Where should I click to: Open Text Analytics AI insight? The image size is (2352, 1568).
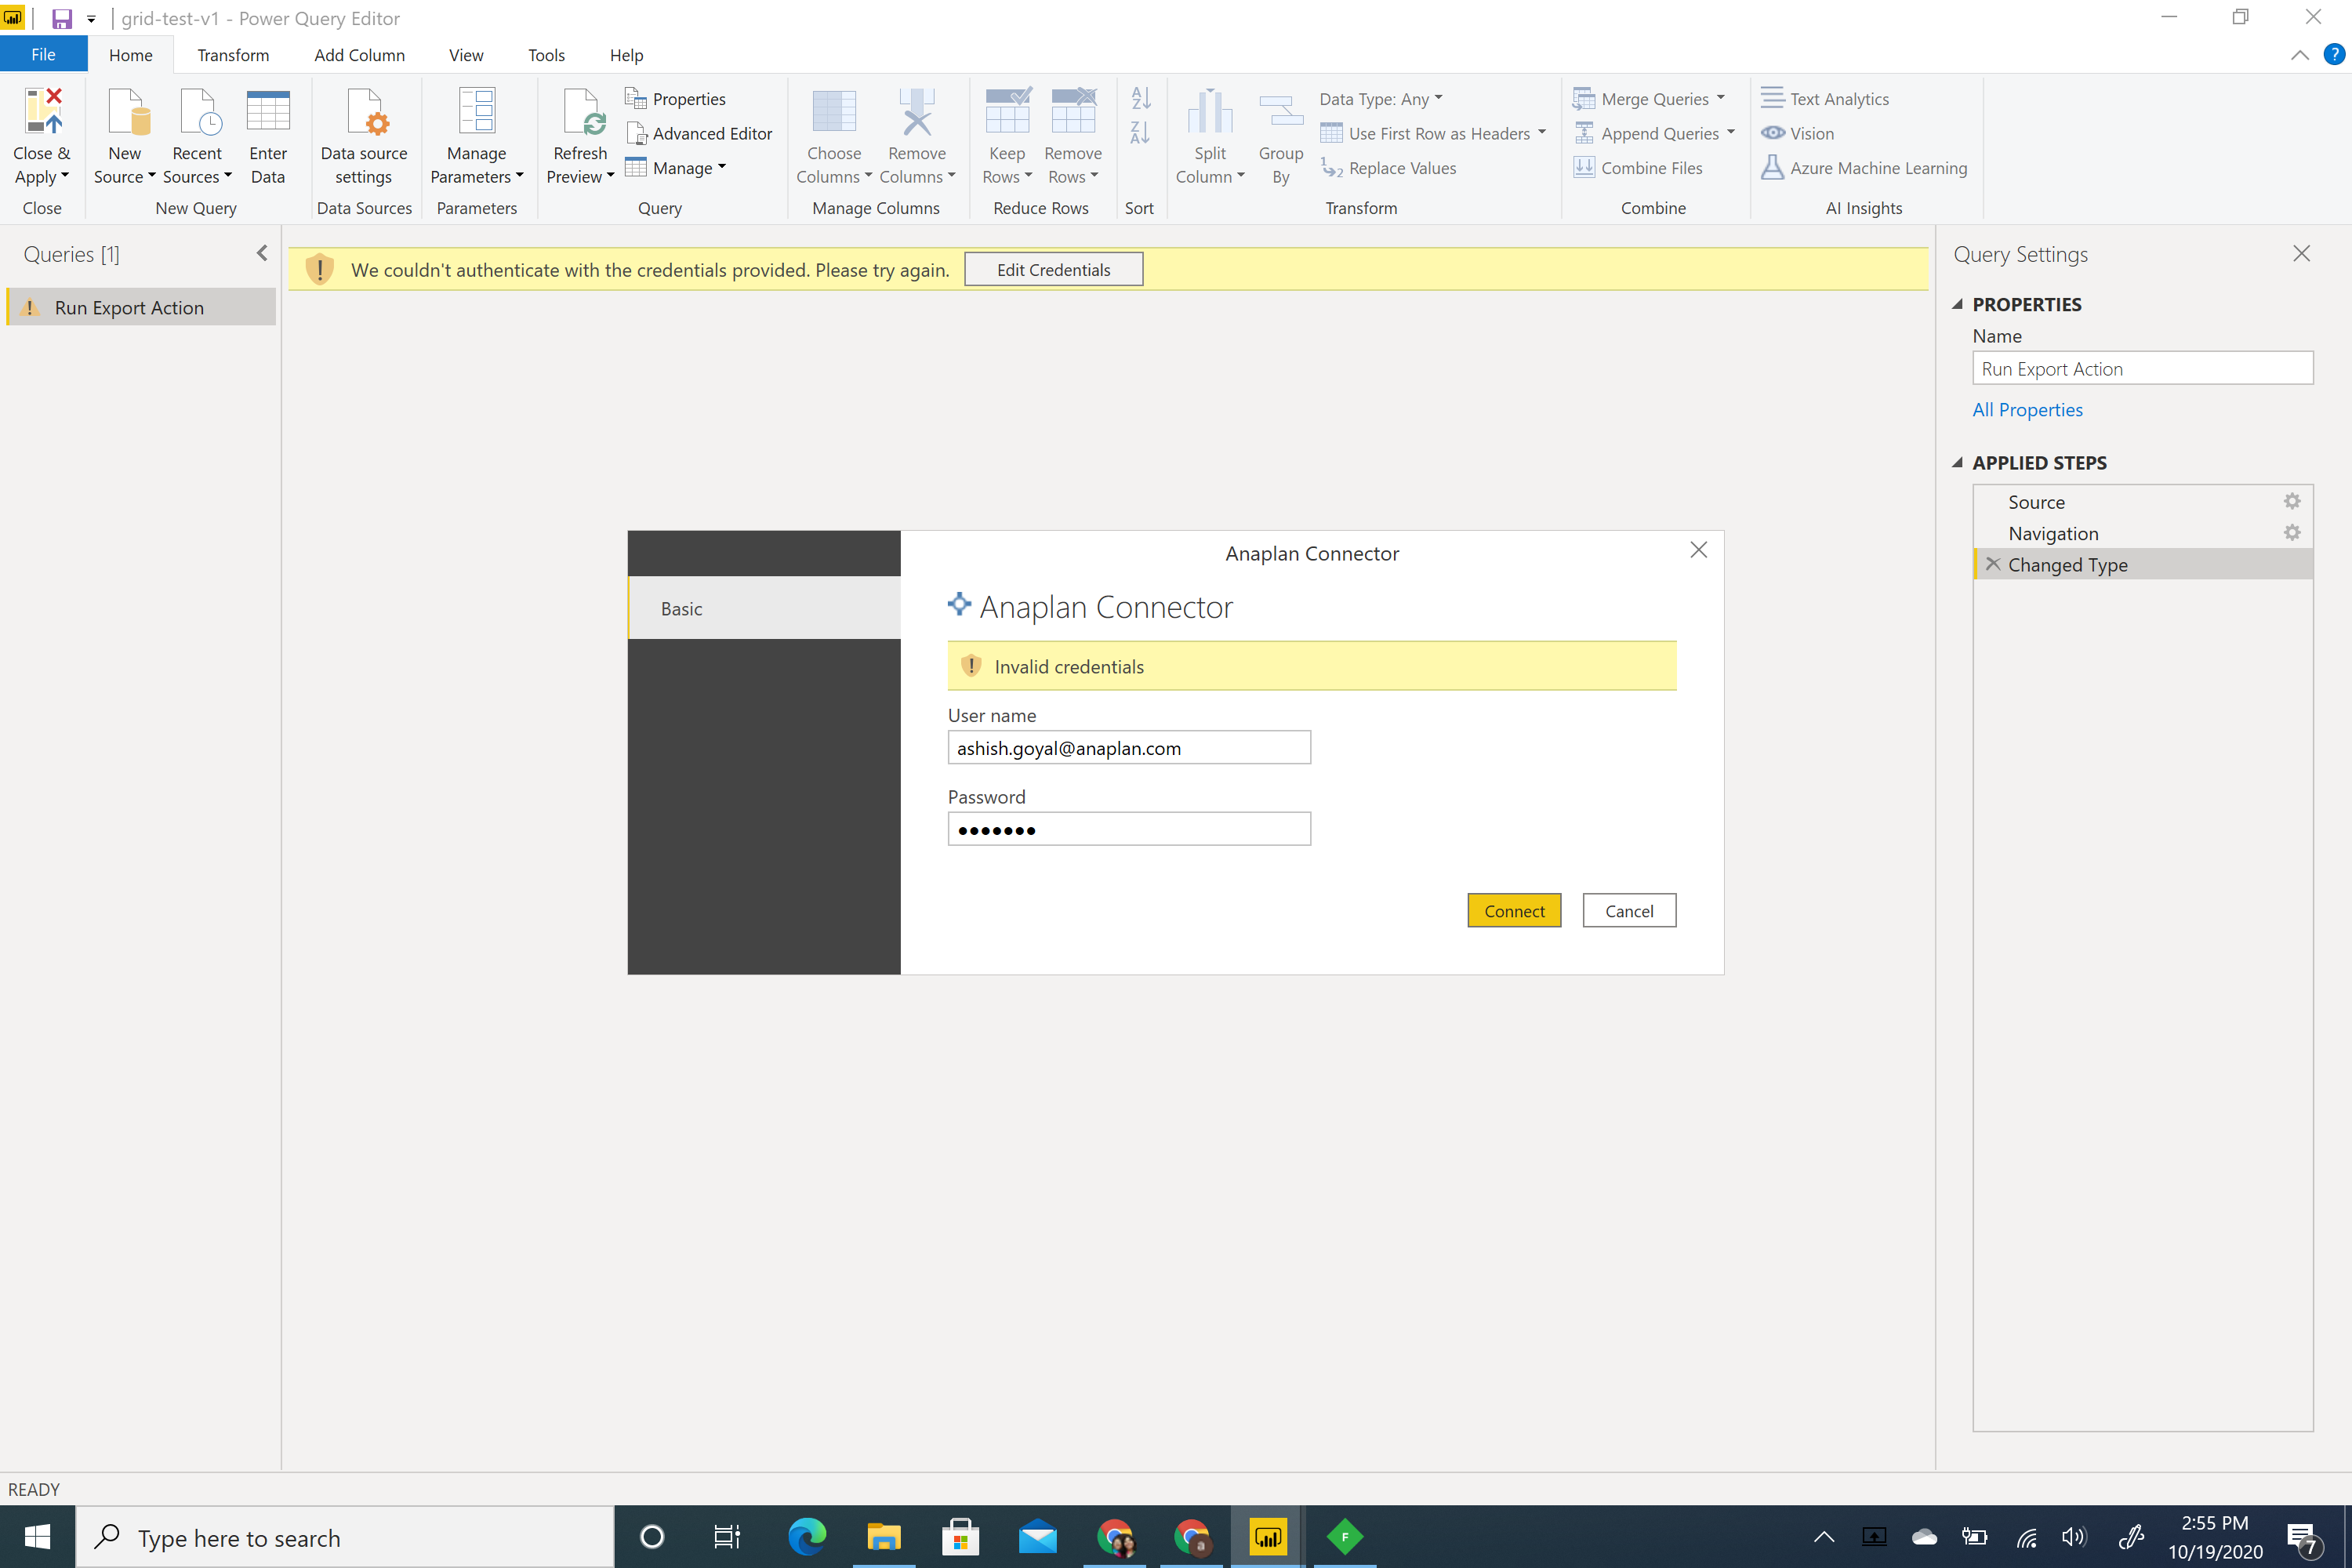pos(1825,98)
